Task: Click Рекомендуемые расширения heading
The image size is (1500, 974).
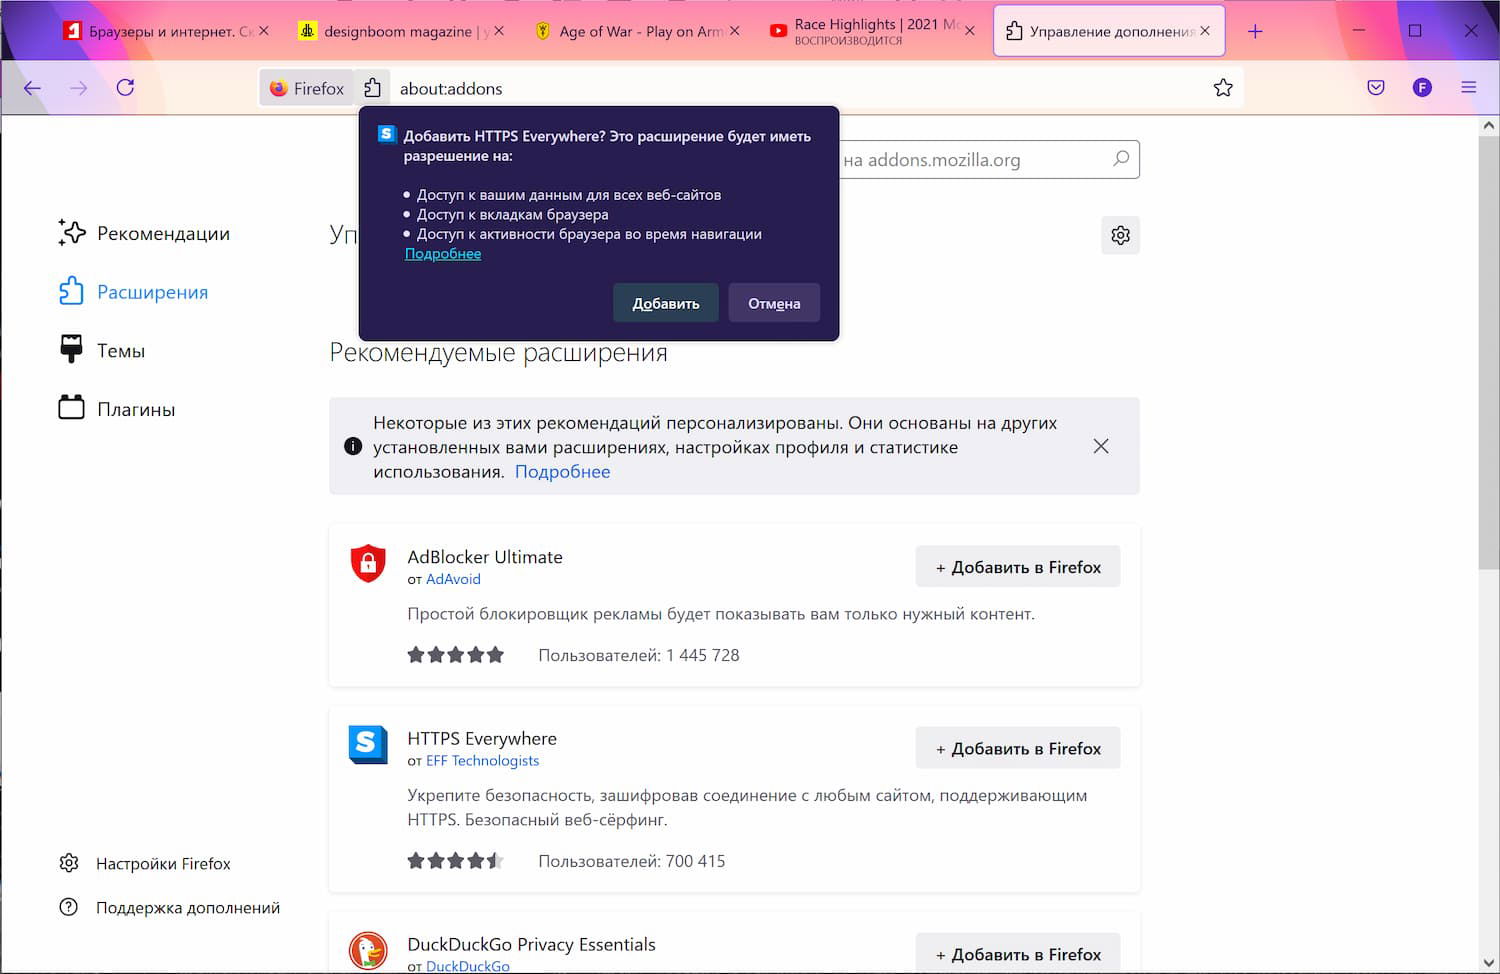Action: (x=498, y=353)
